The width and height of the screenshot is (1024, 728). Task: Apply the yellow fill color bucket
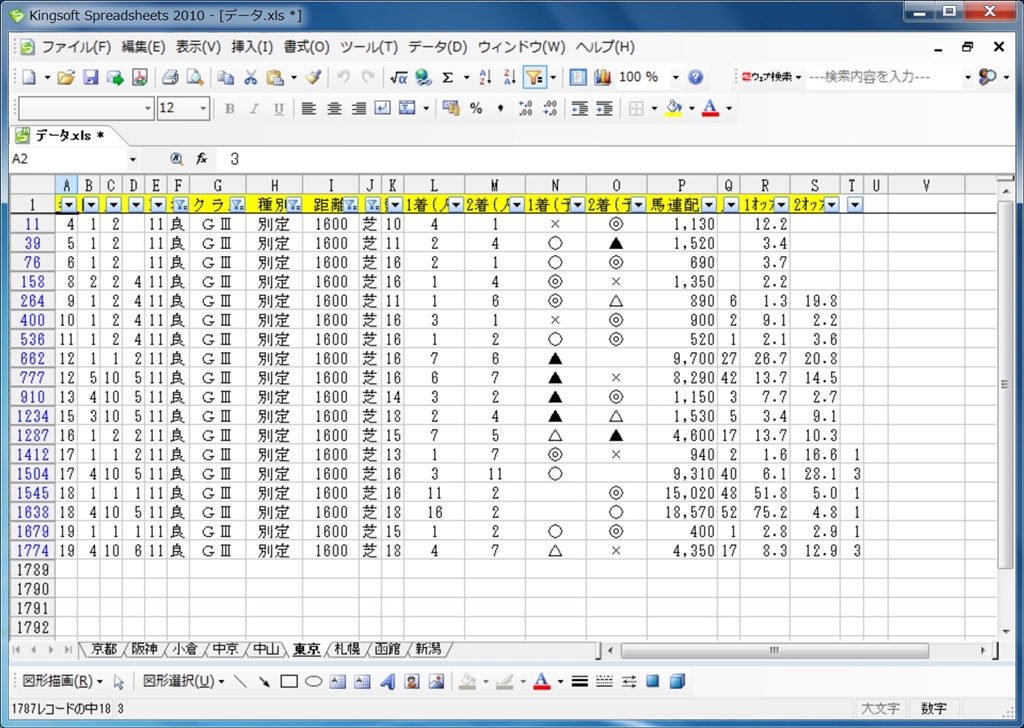point(674,108)
